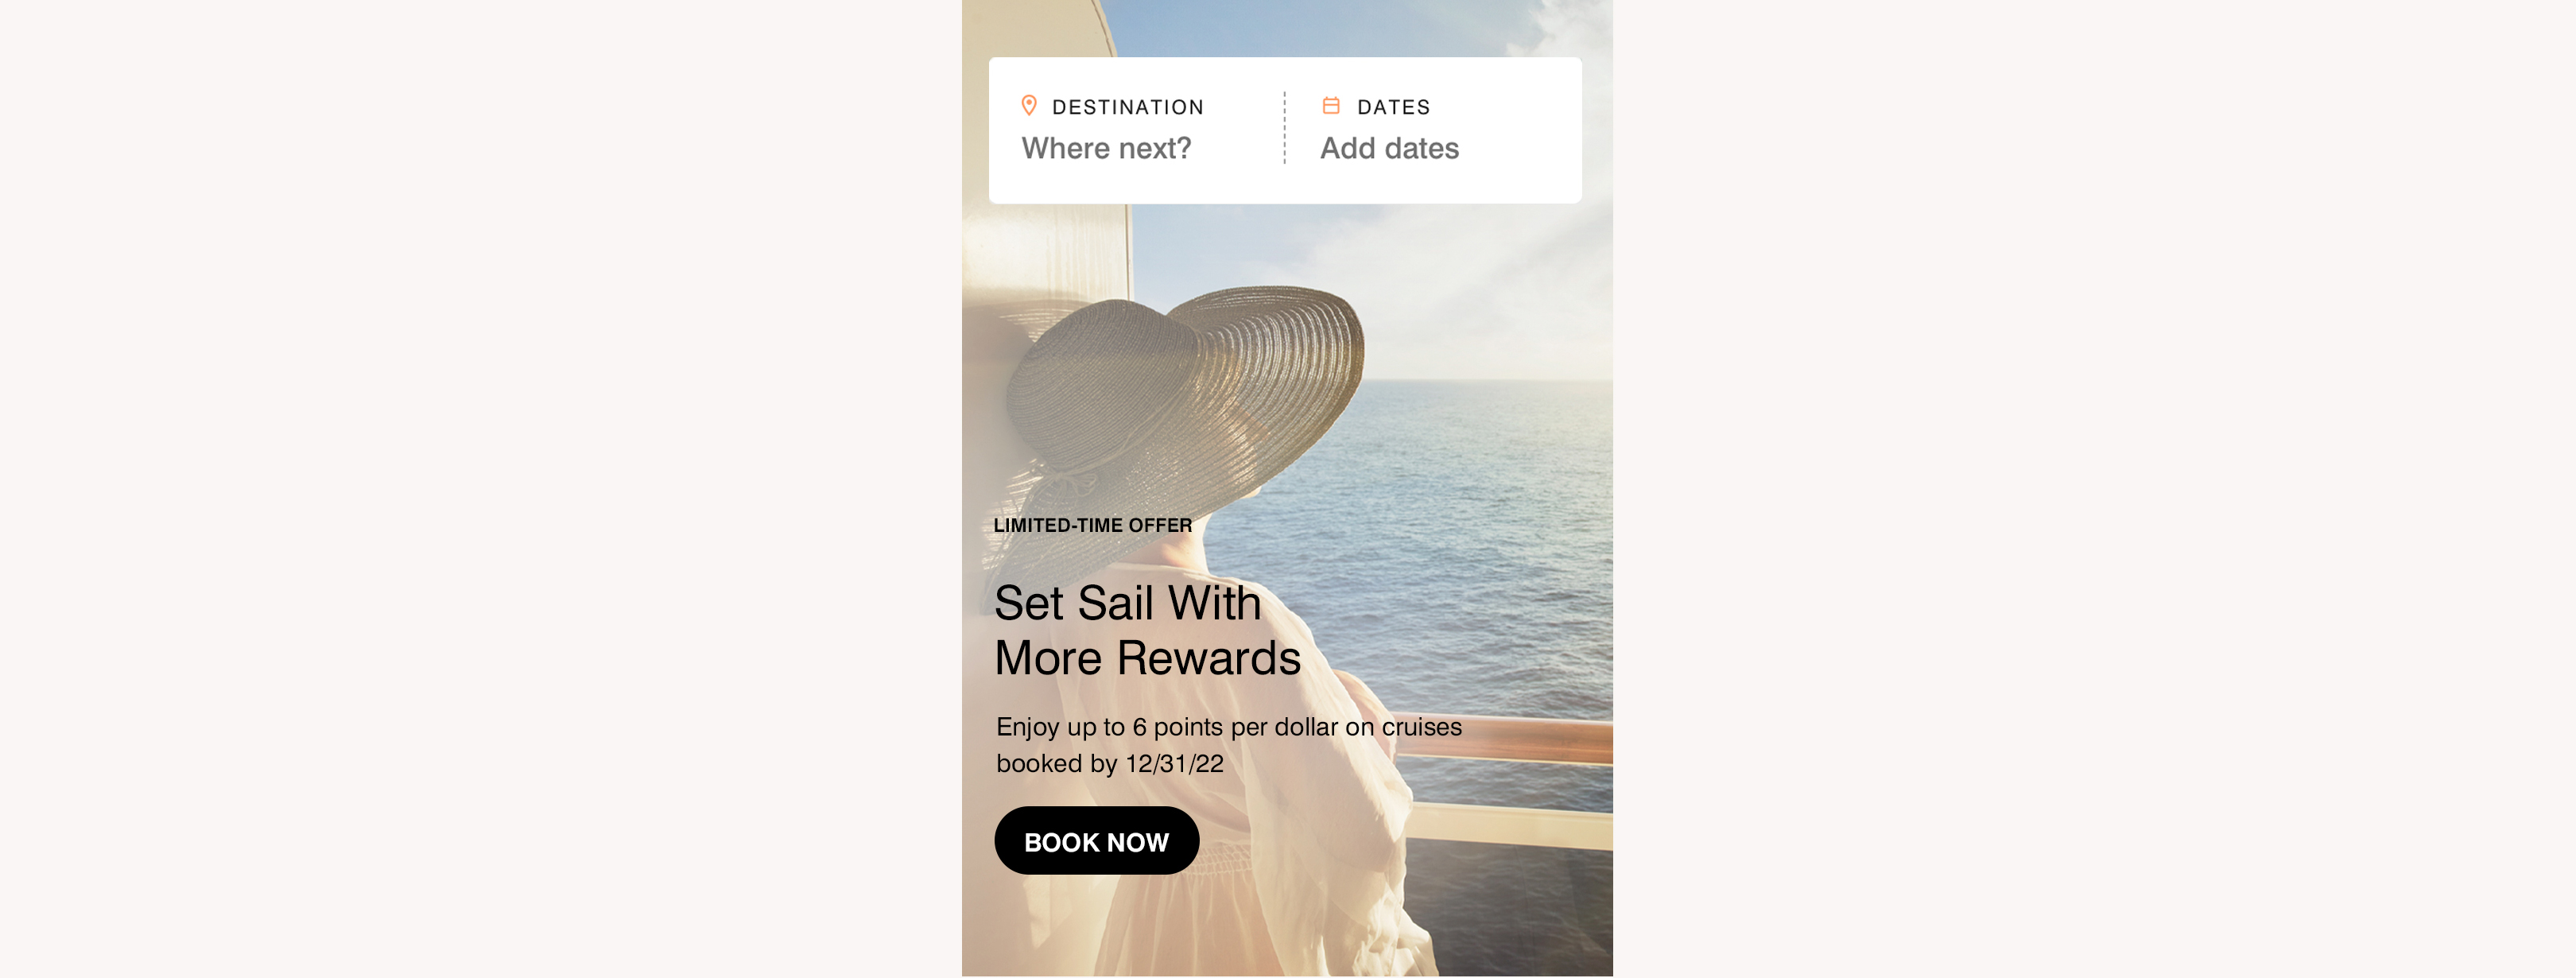Click the "Set Sail With" headline line
The height and width of the screenshot is (978, 2576).
pyautogui.click(x=1127, y=603)
